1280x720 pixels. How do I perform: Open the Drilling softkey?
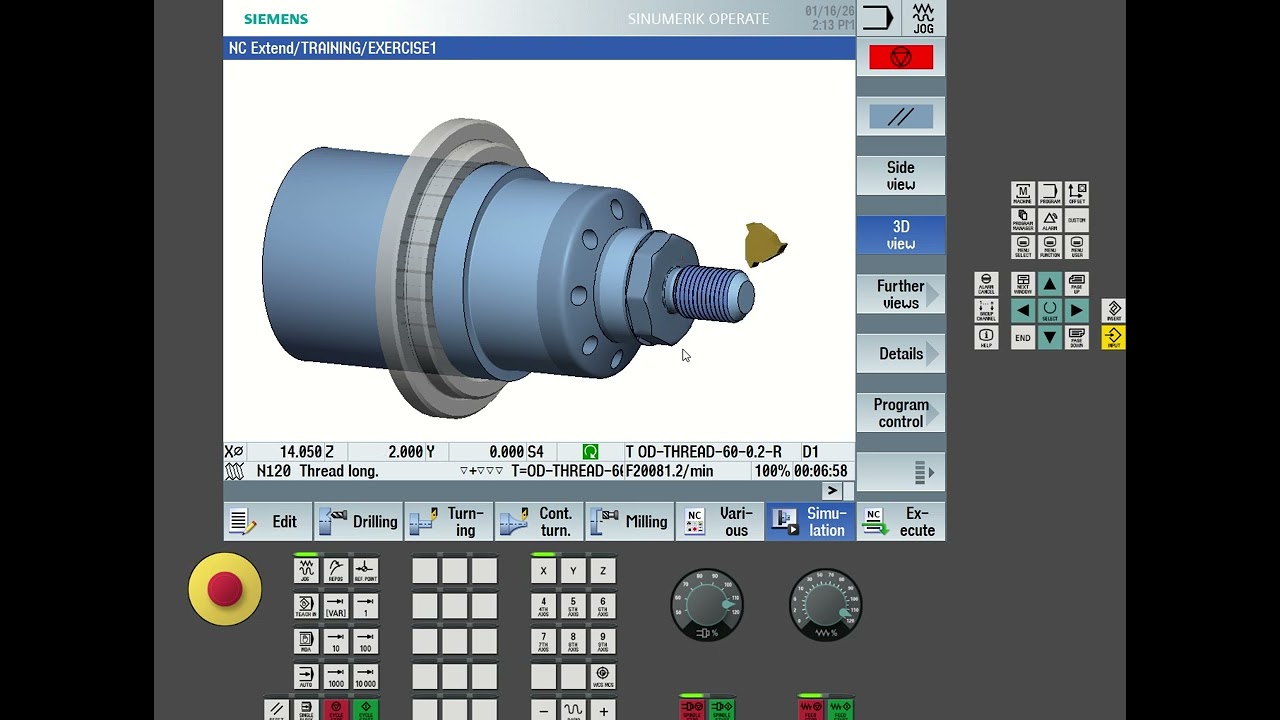pos(358,522)
